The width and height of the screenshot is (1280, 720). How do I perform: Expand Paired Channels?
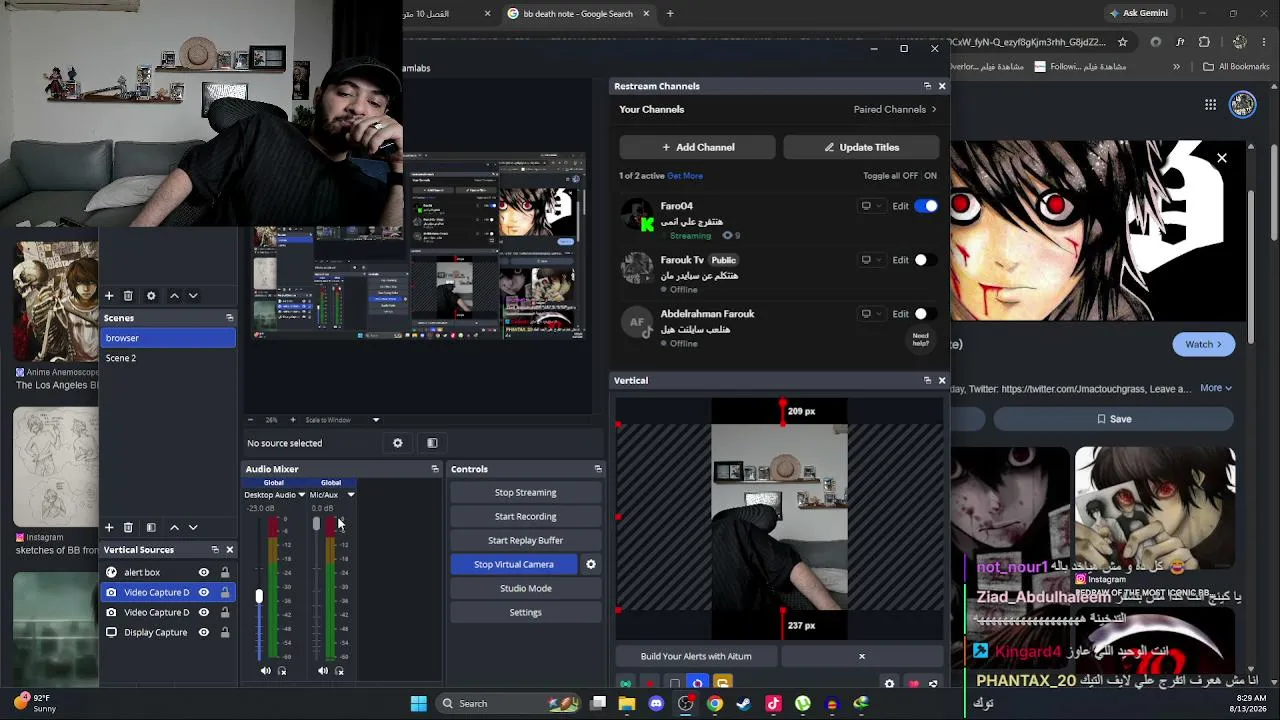(x=895, y=110)
